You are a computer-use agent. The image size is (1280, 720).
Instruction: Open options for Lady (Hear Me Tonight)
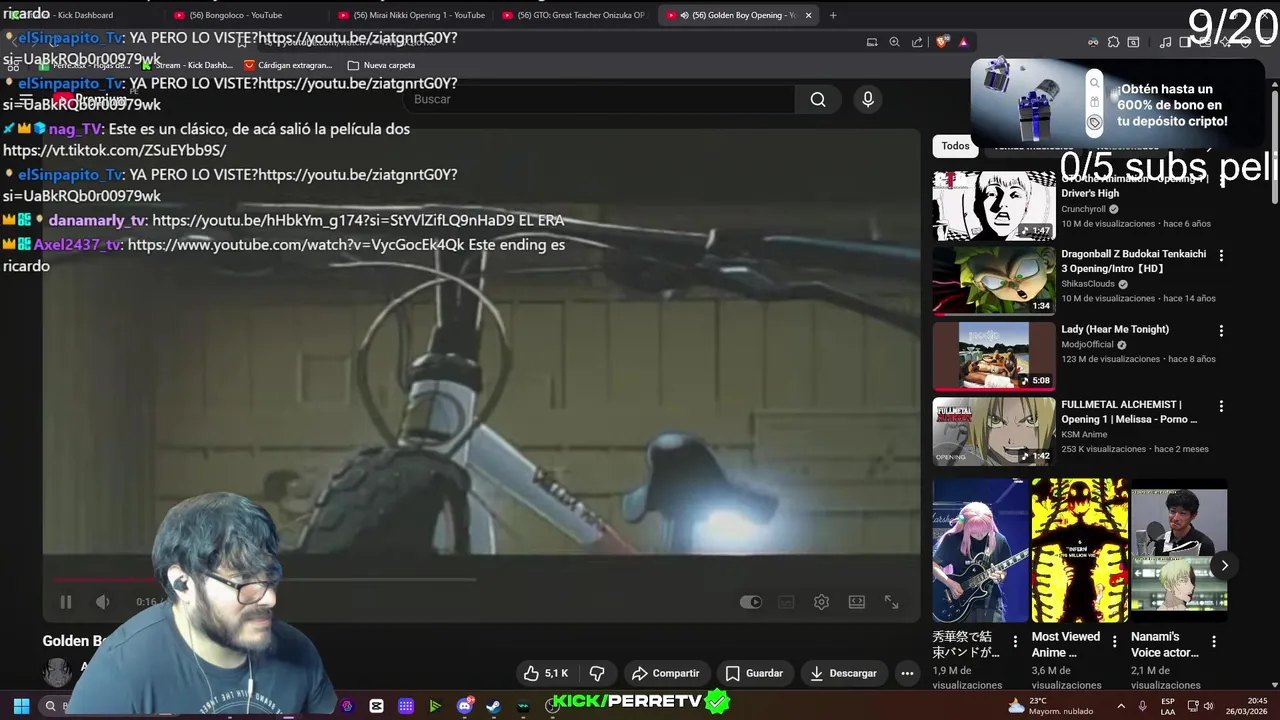(1221, 330)
